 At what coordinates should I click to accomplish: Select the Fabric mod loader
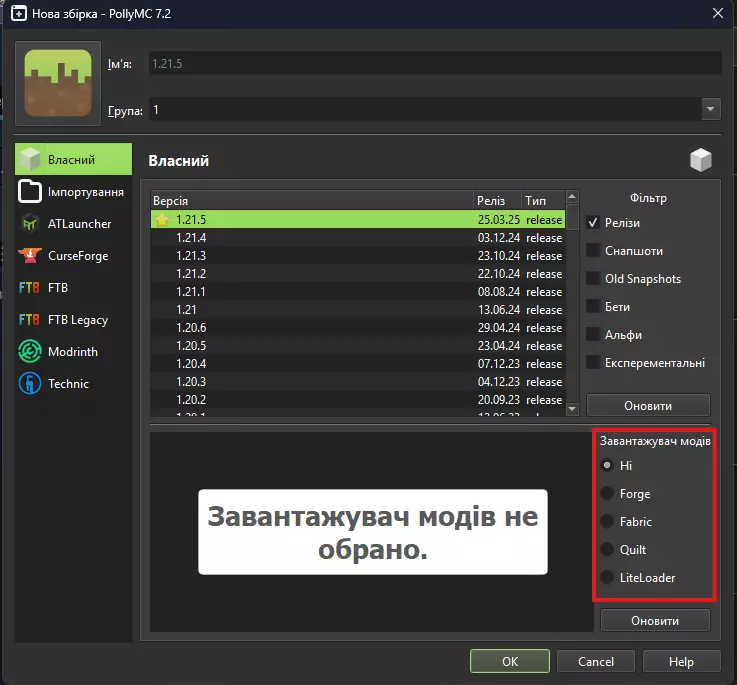607,521
